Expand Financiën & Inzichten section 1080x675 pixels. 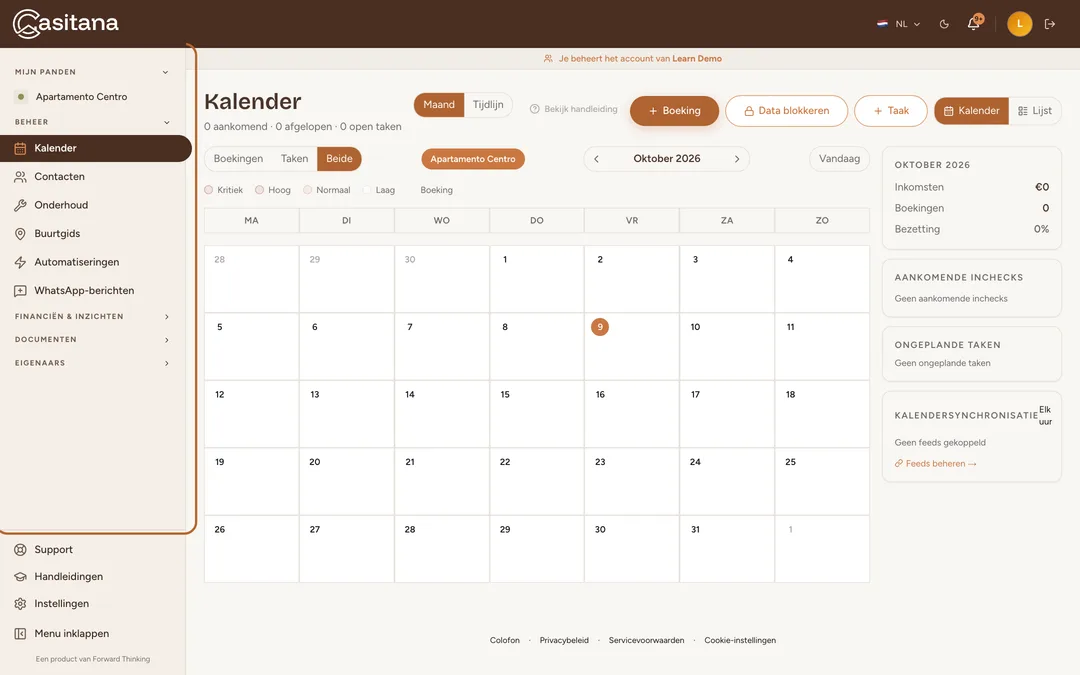92,317
